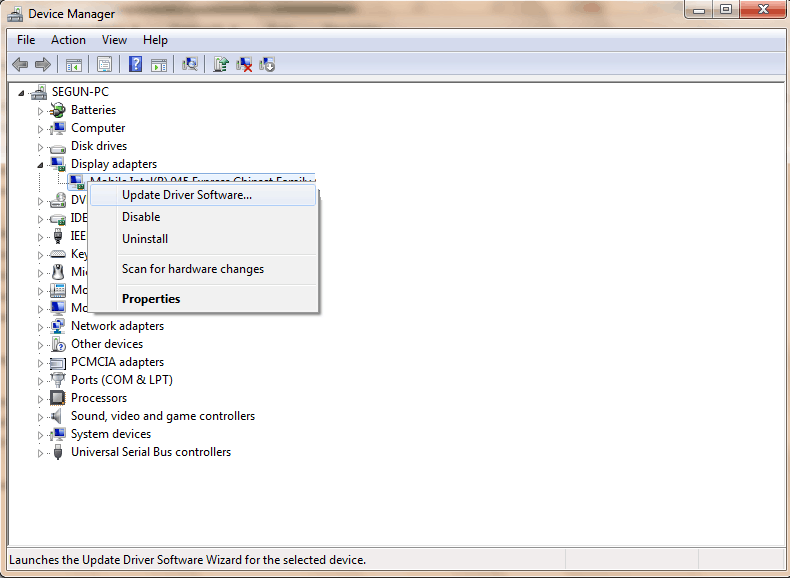Select Universal Serial Bus controllers label
This screenshot has height=578, width=790.
[151, 452]
